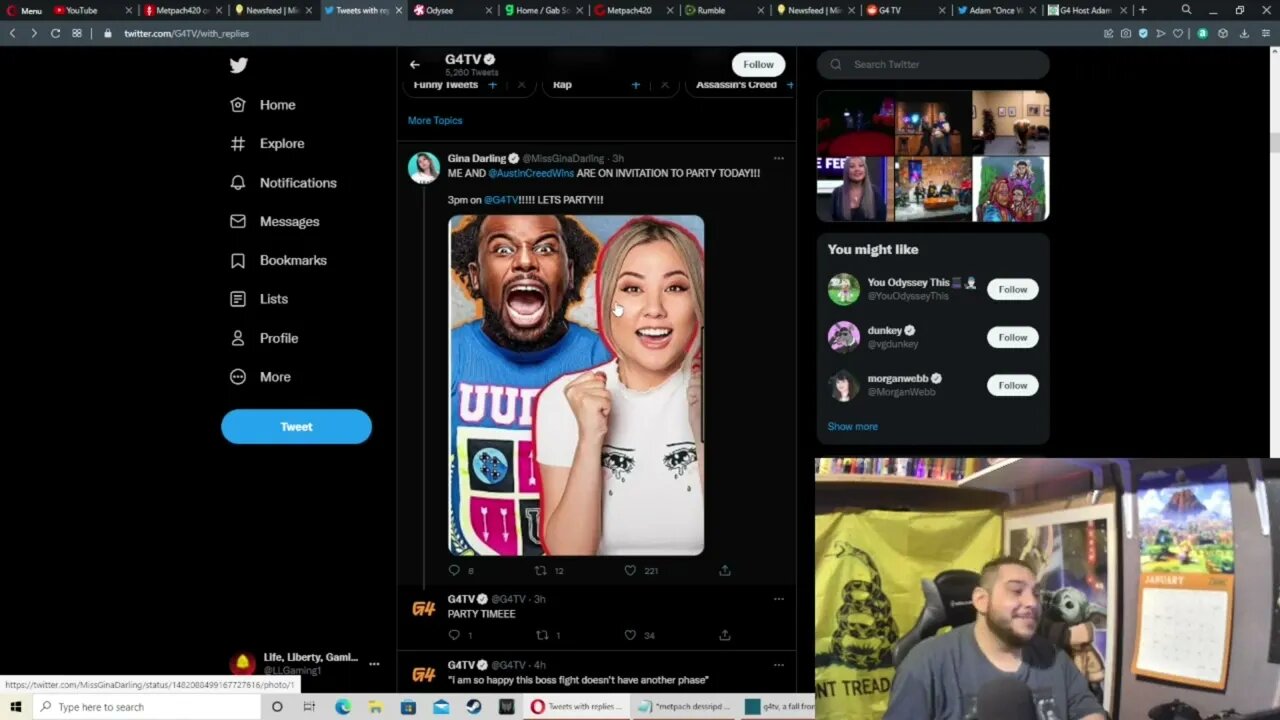Go back using the G4TV header arrow

pos(414,65)
